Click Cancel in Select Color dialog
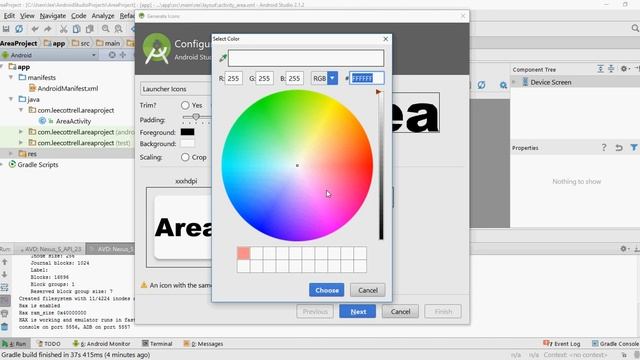 click(x=368, y=290)
